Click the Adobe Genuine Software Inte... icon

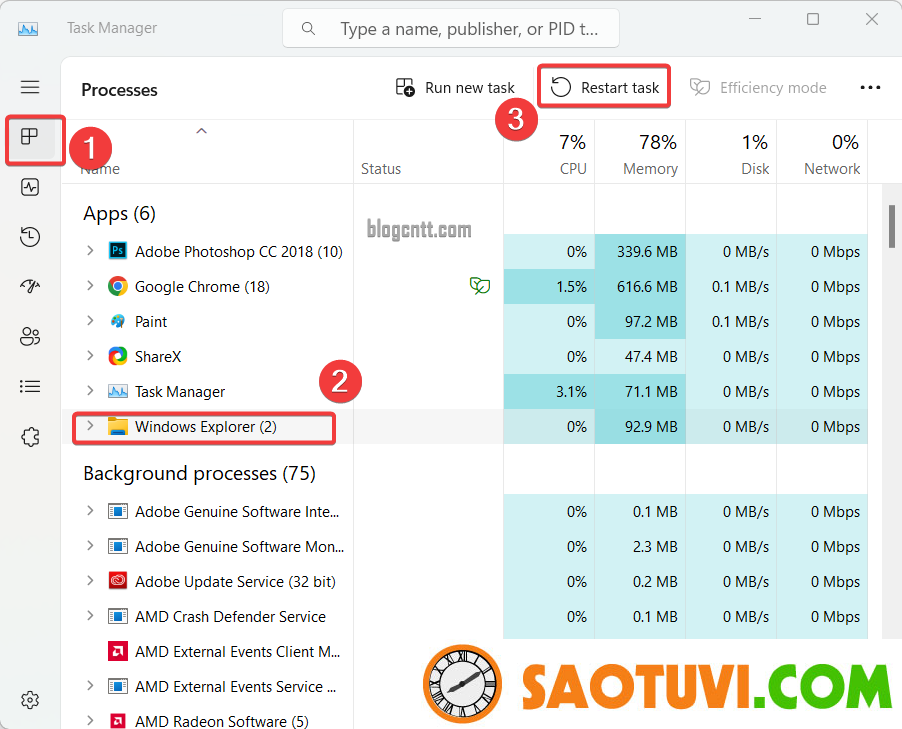[118, 511]
